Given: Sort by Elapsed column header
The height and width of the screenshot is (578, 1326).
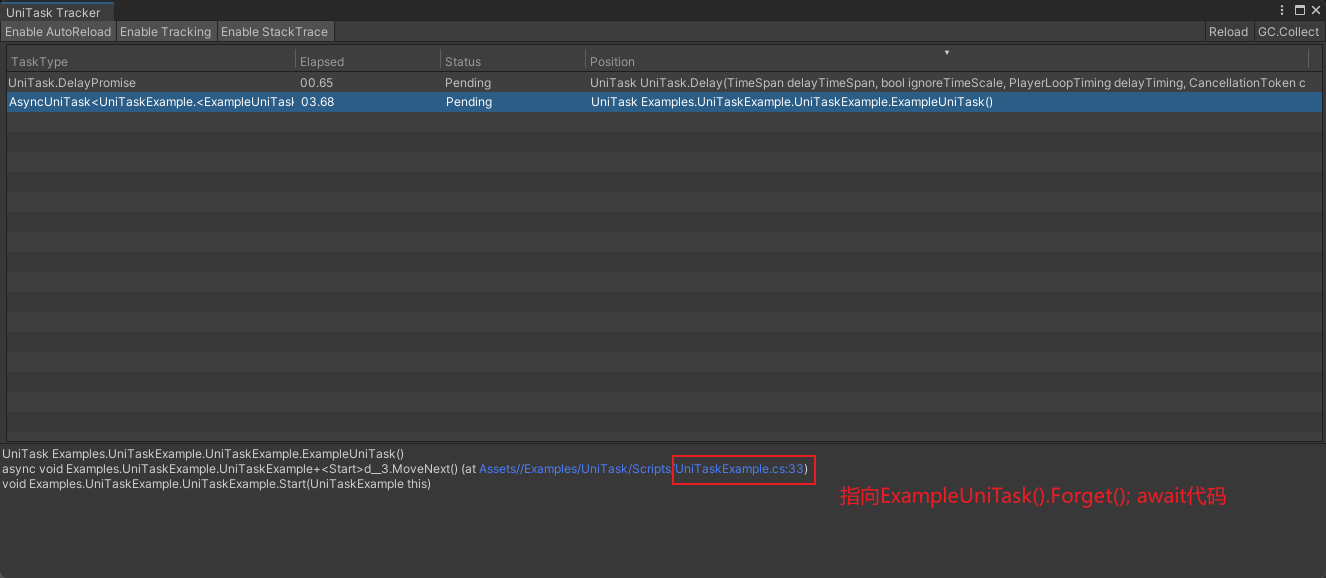Looking at the screenshot, I should click(368, 61).
